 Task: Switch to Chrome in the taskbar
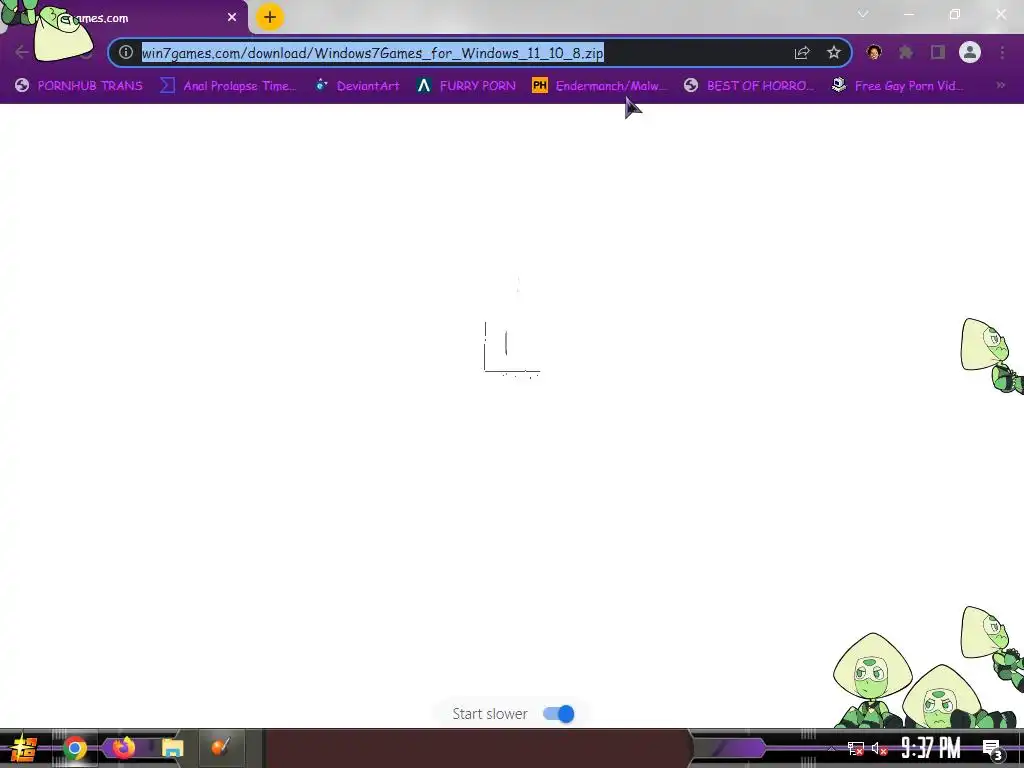coord(75,748)
